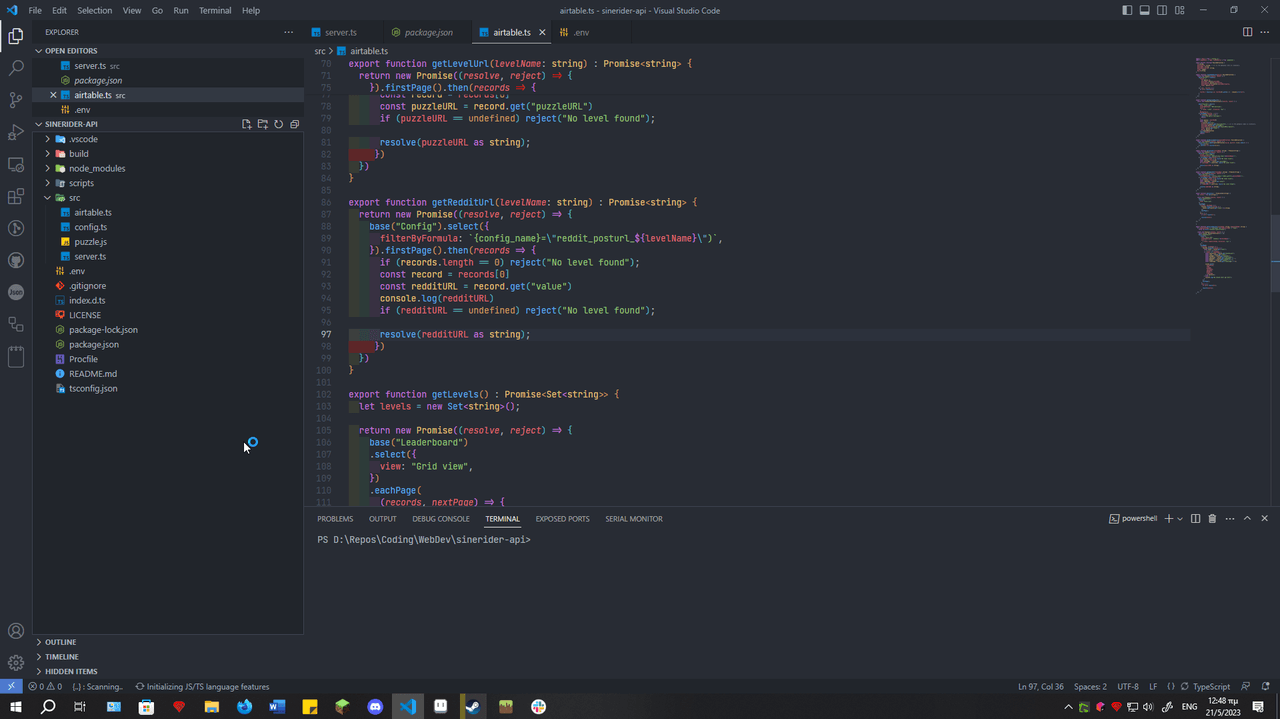Click the errors and warnings status indicator
Image resolution: width=1280 pixels, height=719 pixels.
coord(45,687)
